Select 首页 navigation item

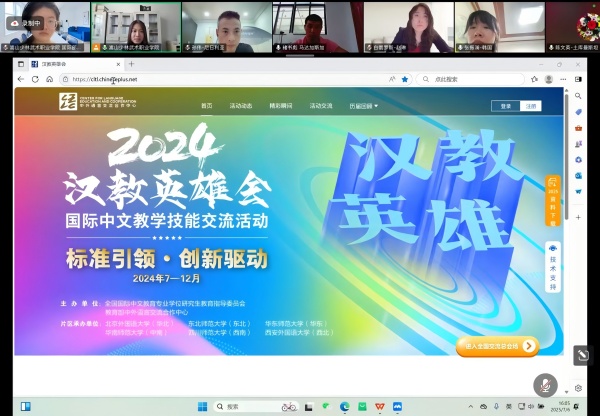click(x=207, y=106)
